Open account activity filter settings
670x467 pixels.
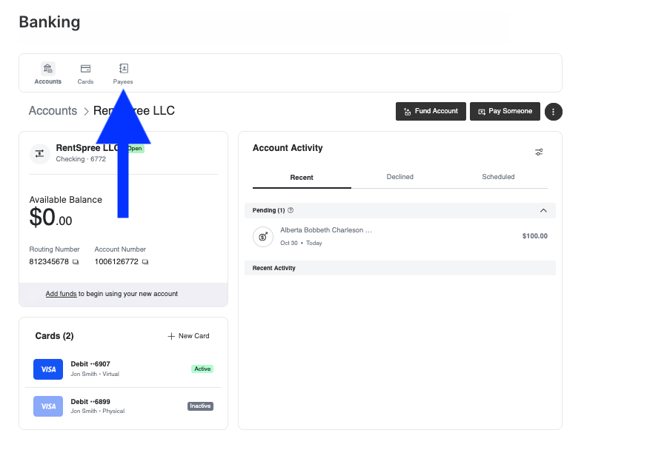(539, 152)
